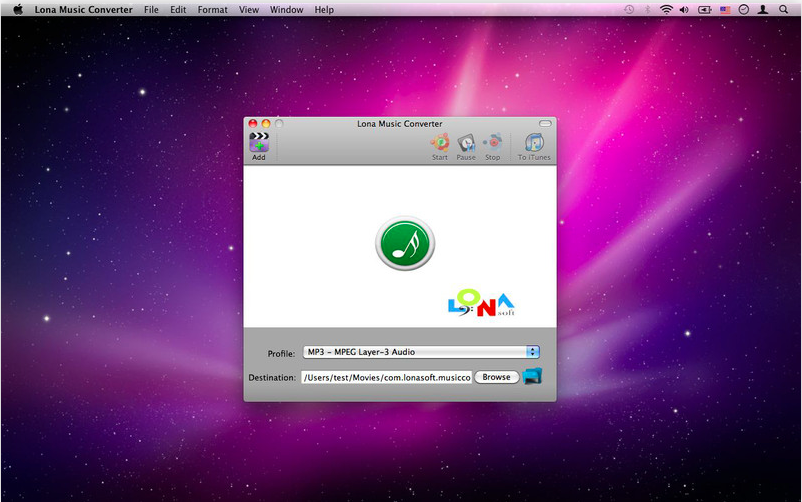This screenshot has height=502, width=802.
Task: Start conversion with the Start icon
Action: (440, 143)
